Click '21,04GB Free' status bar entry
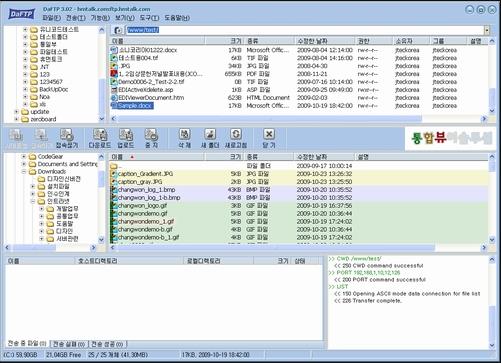 click(63, 355)
